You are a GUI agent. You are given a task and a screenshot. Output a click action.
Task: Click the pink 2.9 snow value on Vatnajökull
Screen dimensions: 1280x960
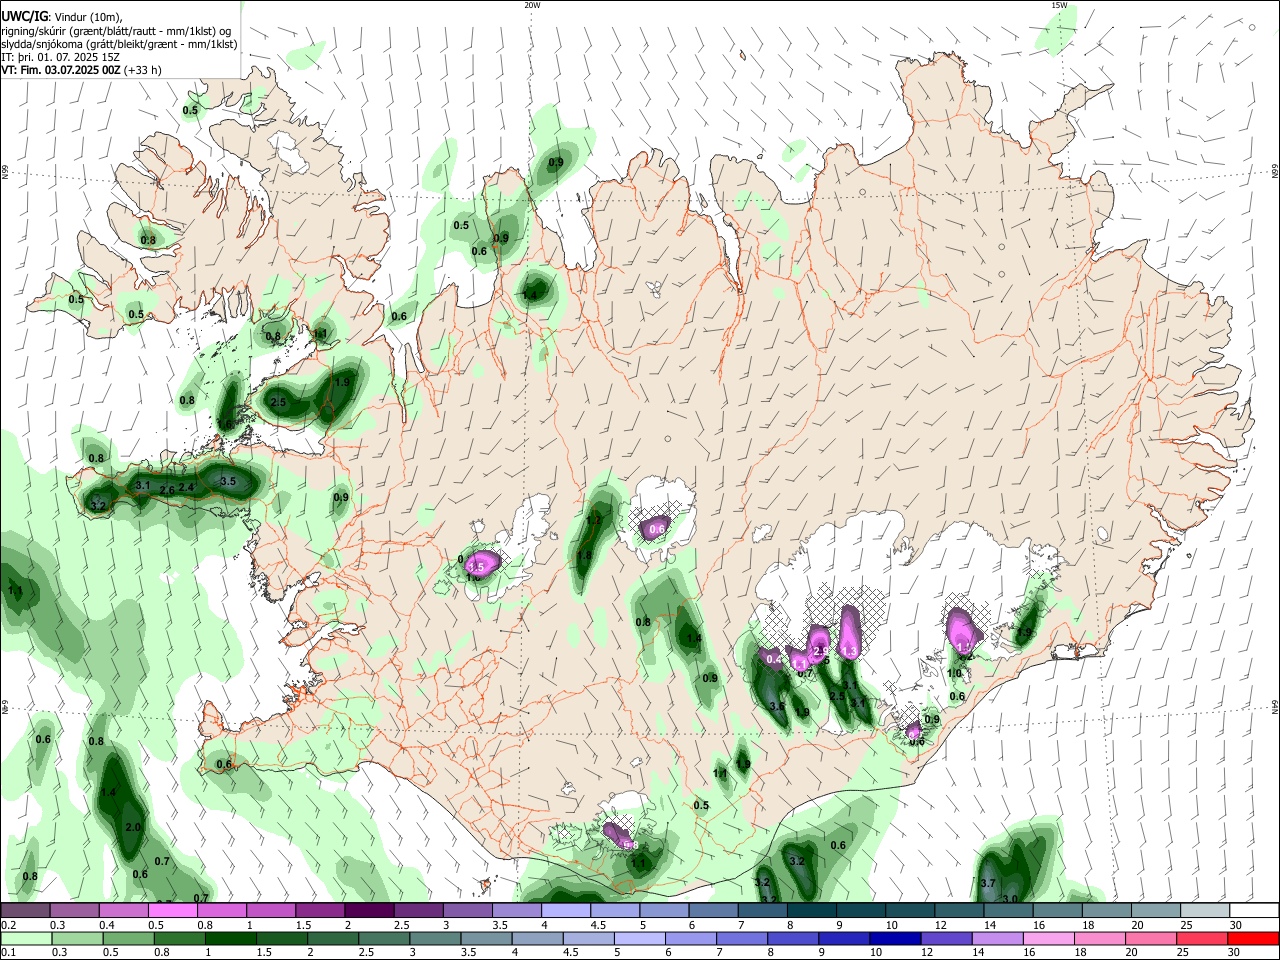[x=821, y=652]
